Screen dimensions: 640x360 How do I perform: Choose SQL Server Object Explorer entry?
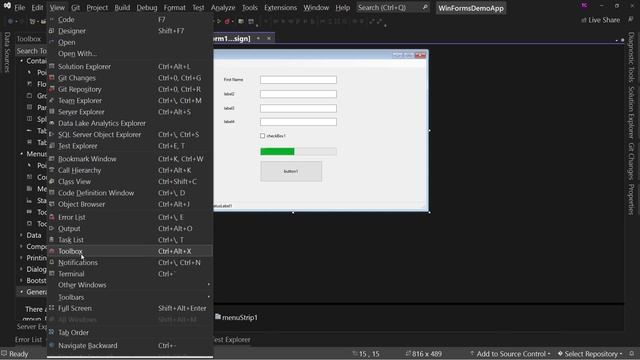coord(130,134)
